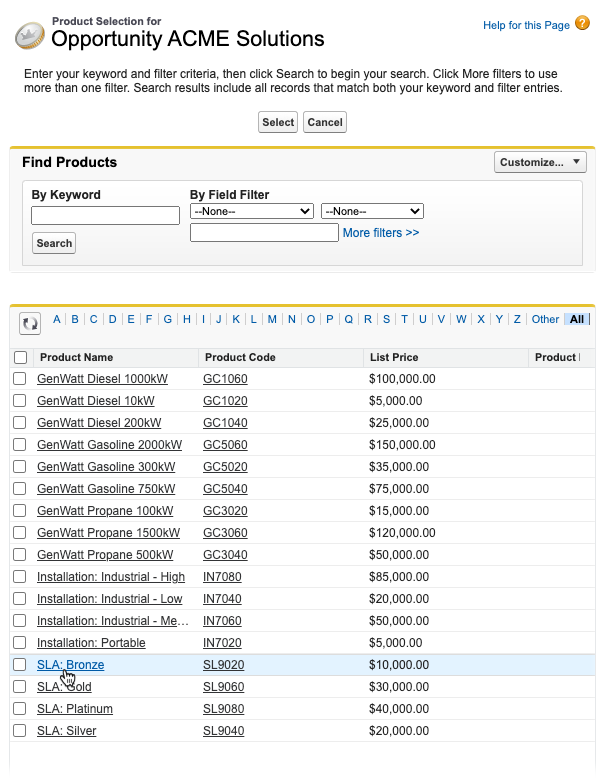605x781 pixels.
Task: Open the GenWatt Diesel 200kW link
Action: click(x=99, y=422)
